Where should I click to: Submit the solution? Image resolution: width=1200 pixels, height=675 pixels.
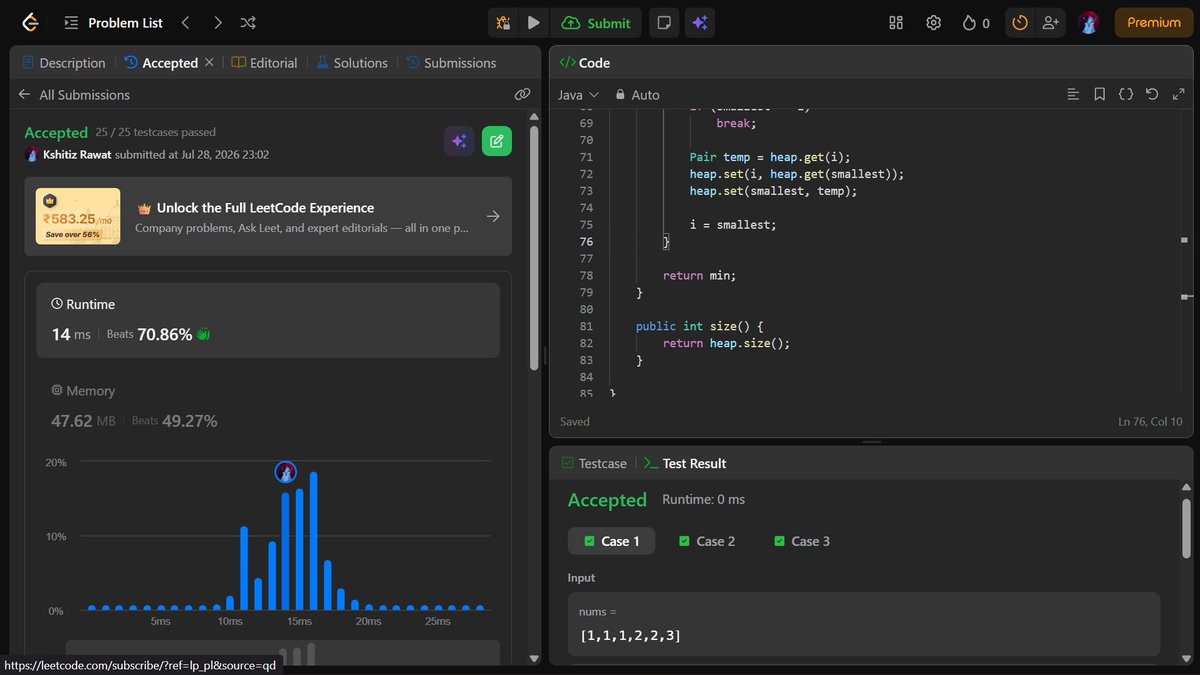point(596,22)
